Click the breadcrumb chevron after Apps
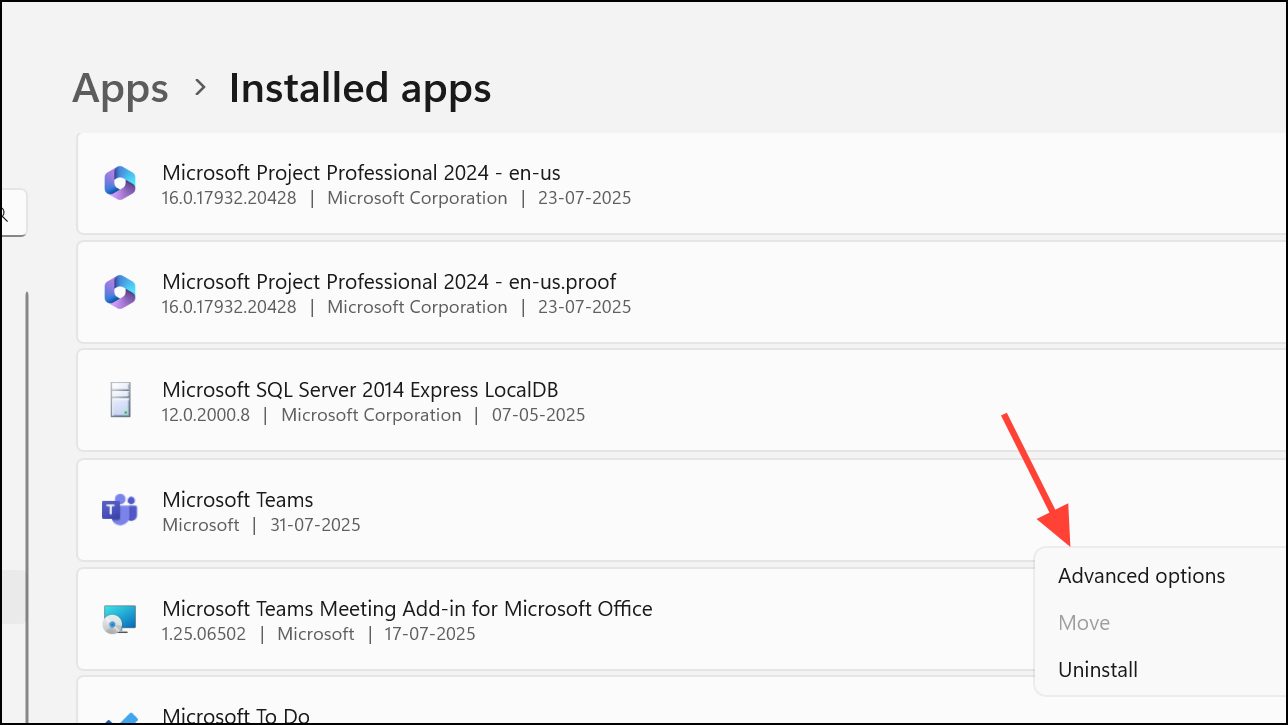 (201, 88)
